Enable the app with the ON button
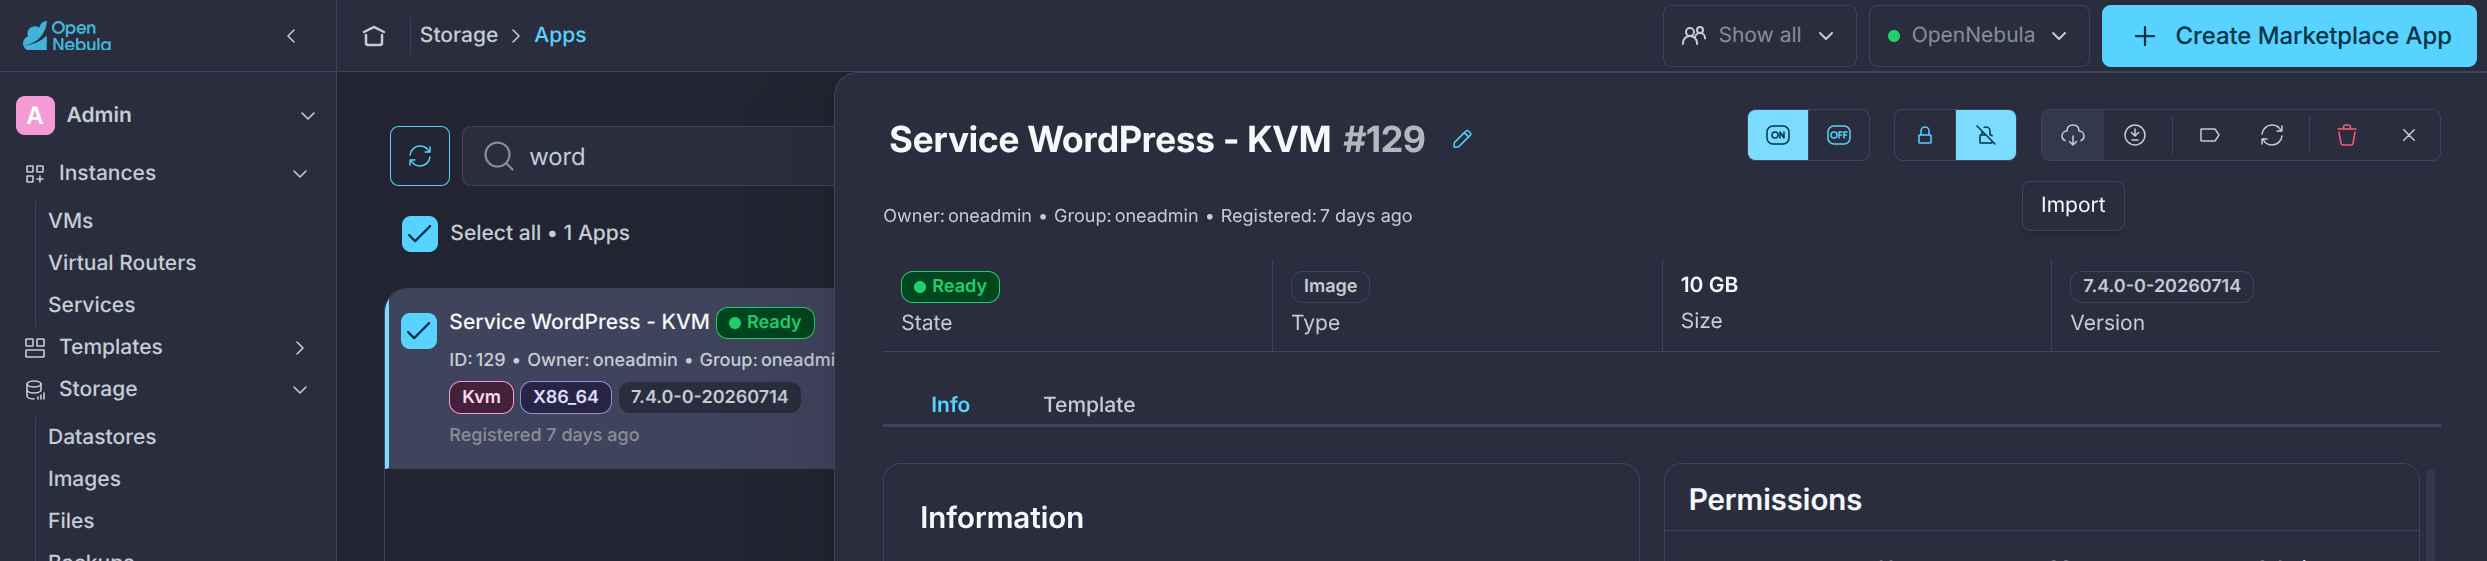Image resolution: width=2487 pixels, height=561 pixels. [x=1778, y=135]
